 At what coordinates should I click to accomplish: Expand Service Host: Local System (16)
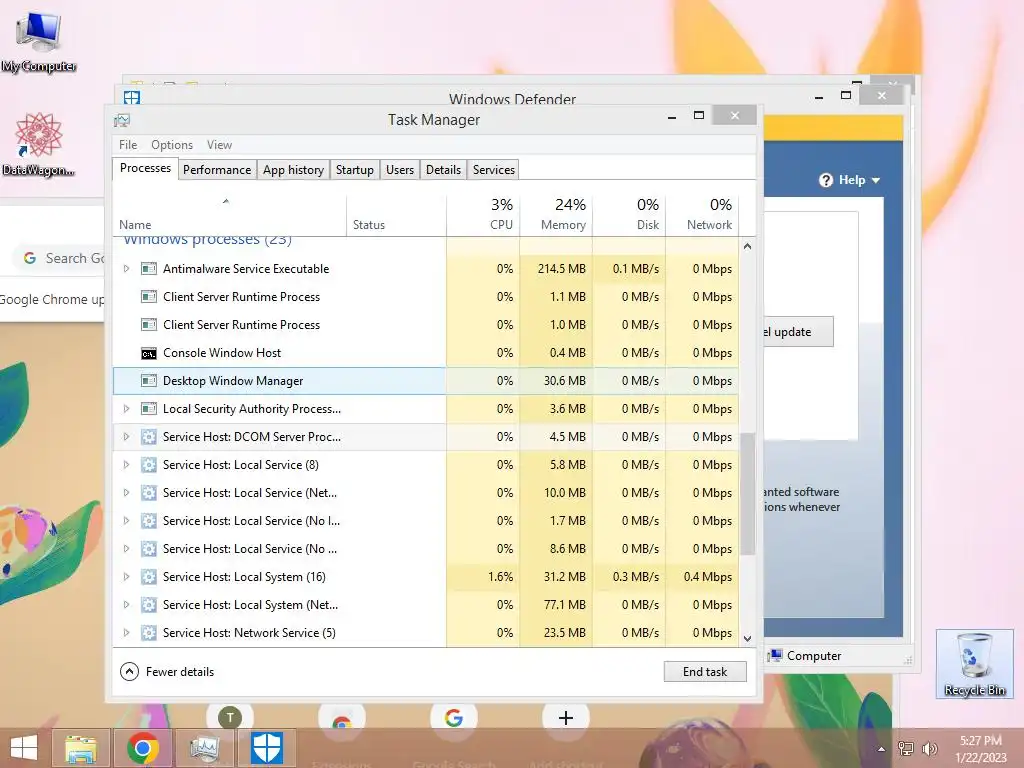127,577
